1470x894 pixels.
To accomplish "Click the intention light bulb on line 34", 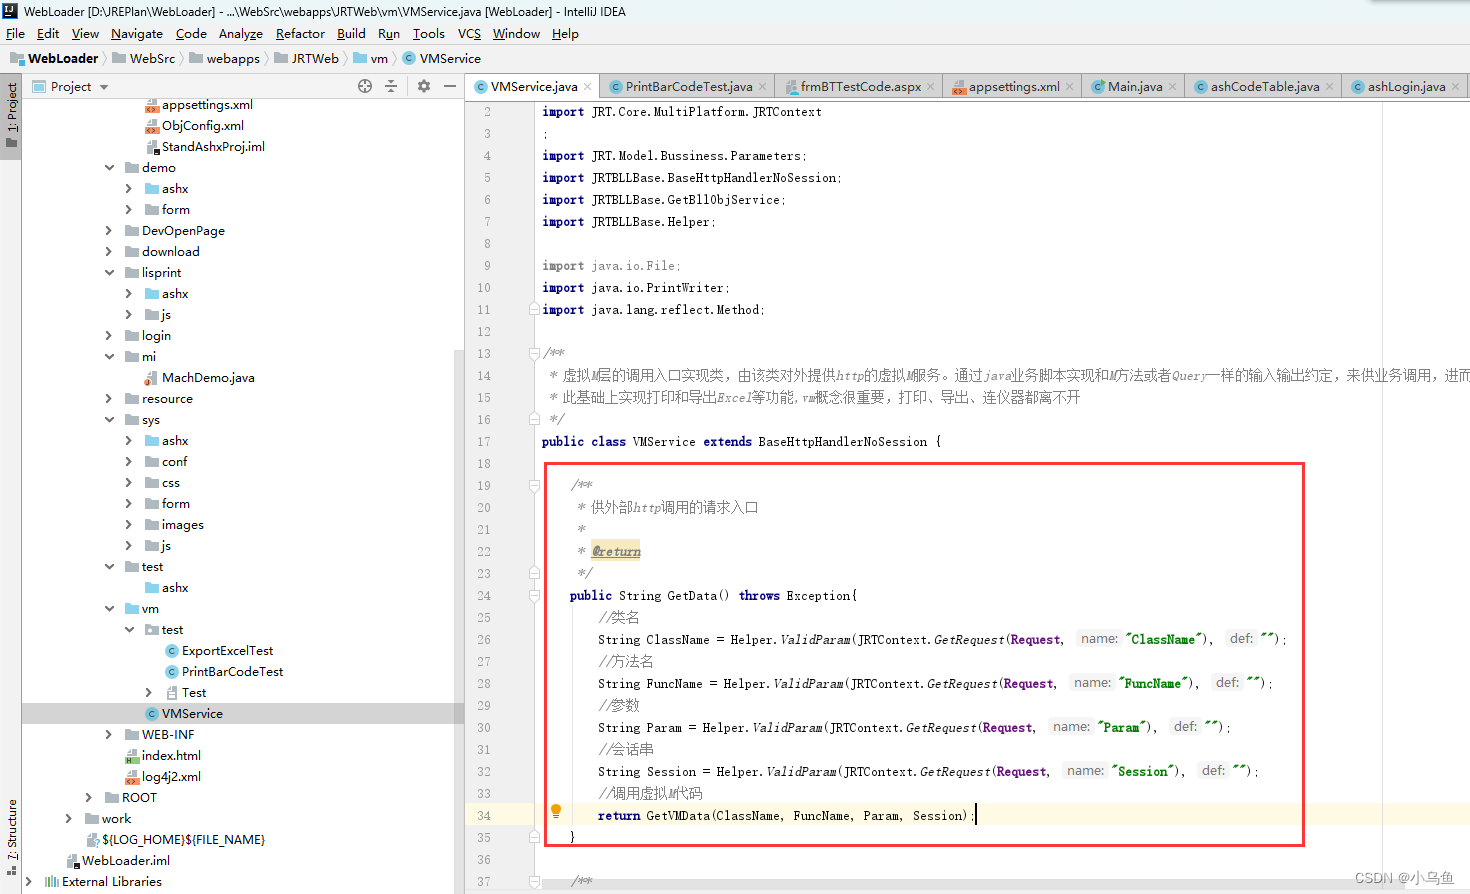I will pos(556,811).
